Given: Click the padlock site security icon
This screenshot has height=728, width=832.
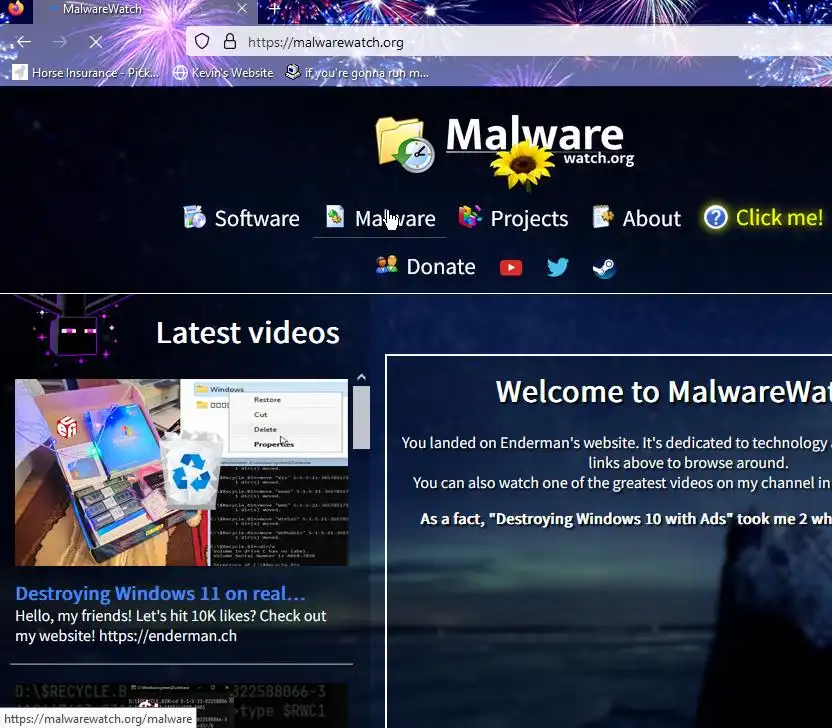Looking at the screenshot, I should [x=230, y=41].
